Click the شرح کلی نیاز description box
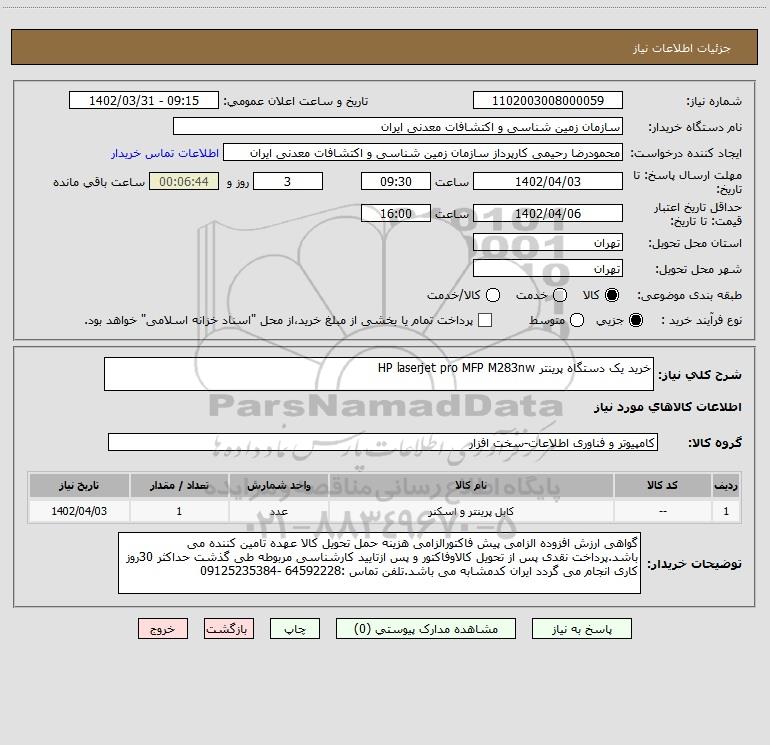This screenshot has width=770, height=745. pos(379,374)
